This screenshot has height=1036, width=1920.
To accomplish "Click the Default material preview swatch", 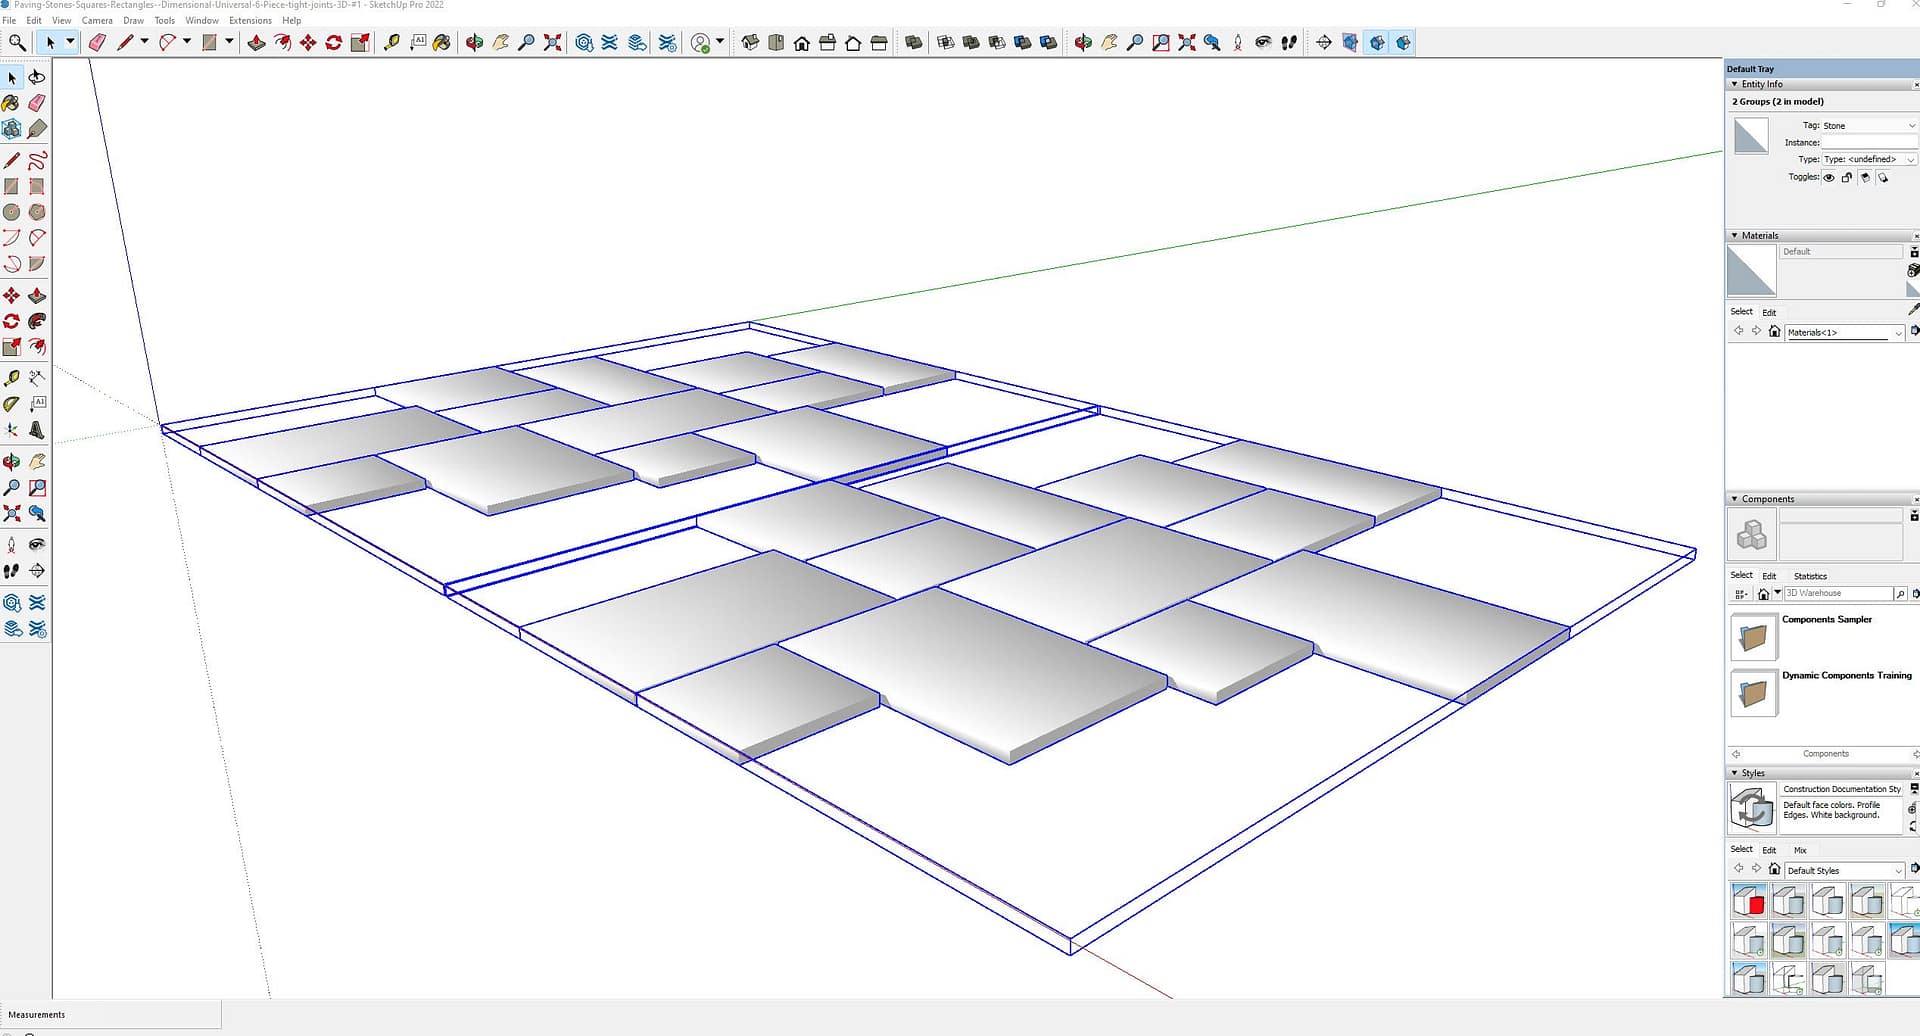I will click(1751, 270).
